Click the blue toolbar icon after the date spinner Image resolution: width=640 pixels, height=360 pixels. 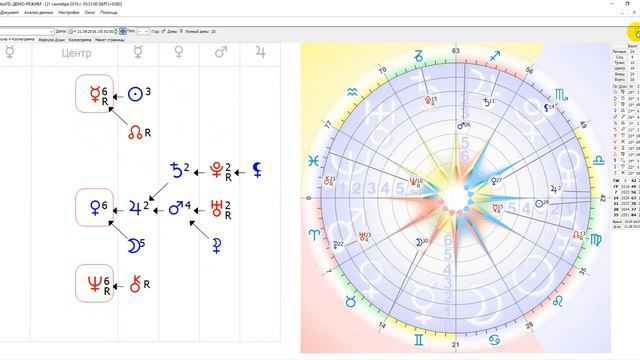[122, 31]
